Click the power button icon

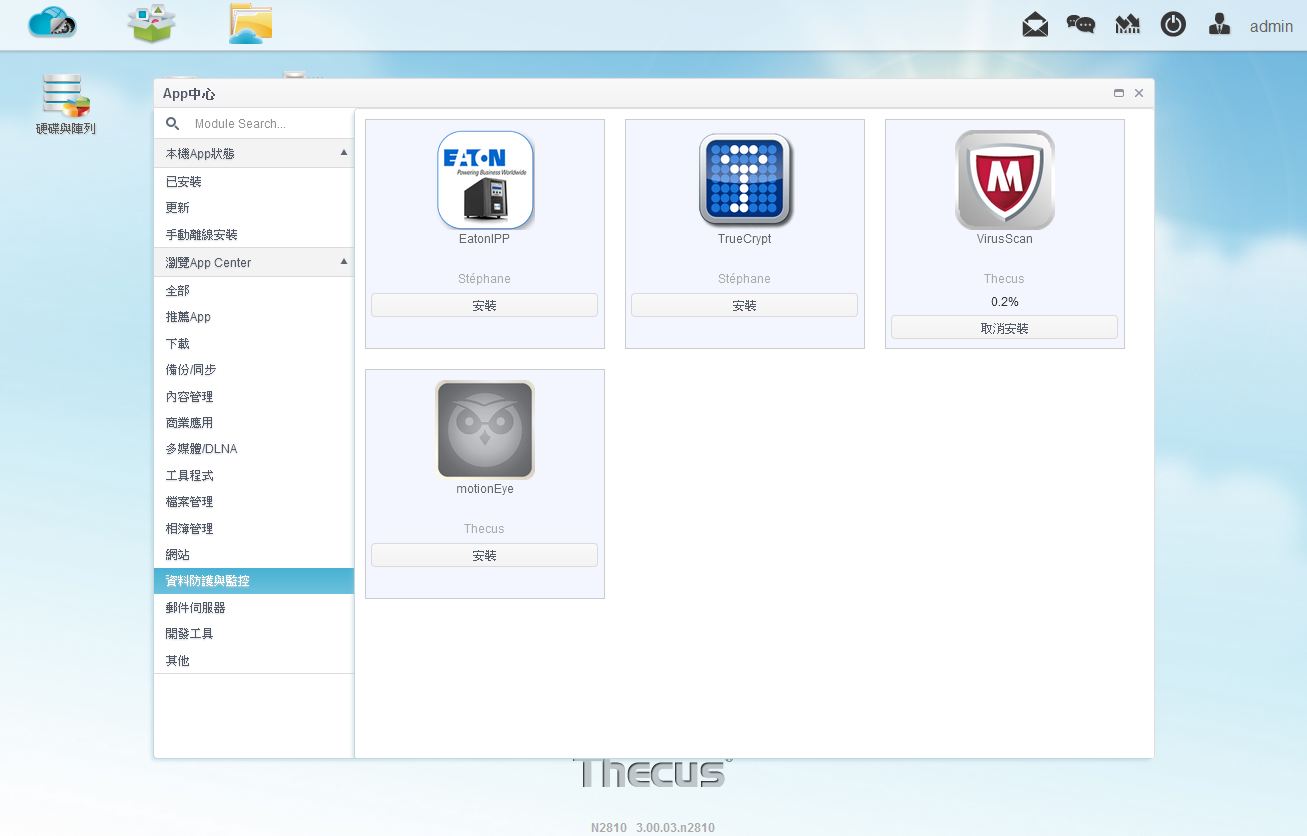click(1173, 25)
